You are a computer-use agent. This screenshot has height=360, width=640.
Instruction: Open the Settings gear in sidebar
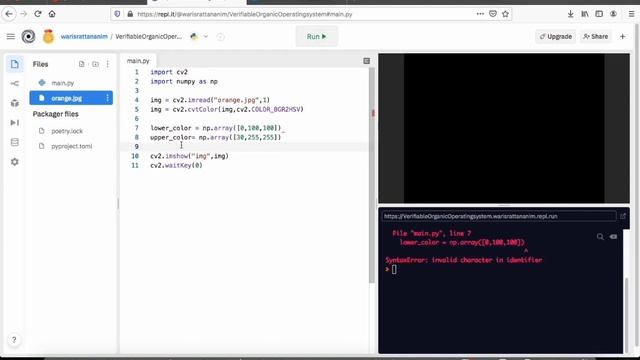click(15, 162)
